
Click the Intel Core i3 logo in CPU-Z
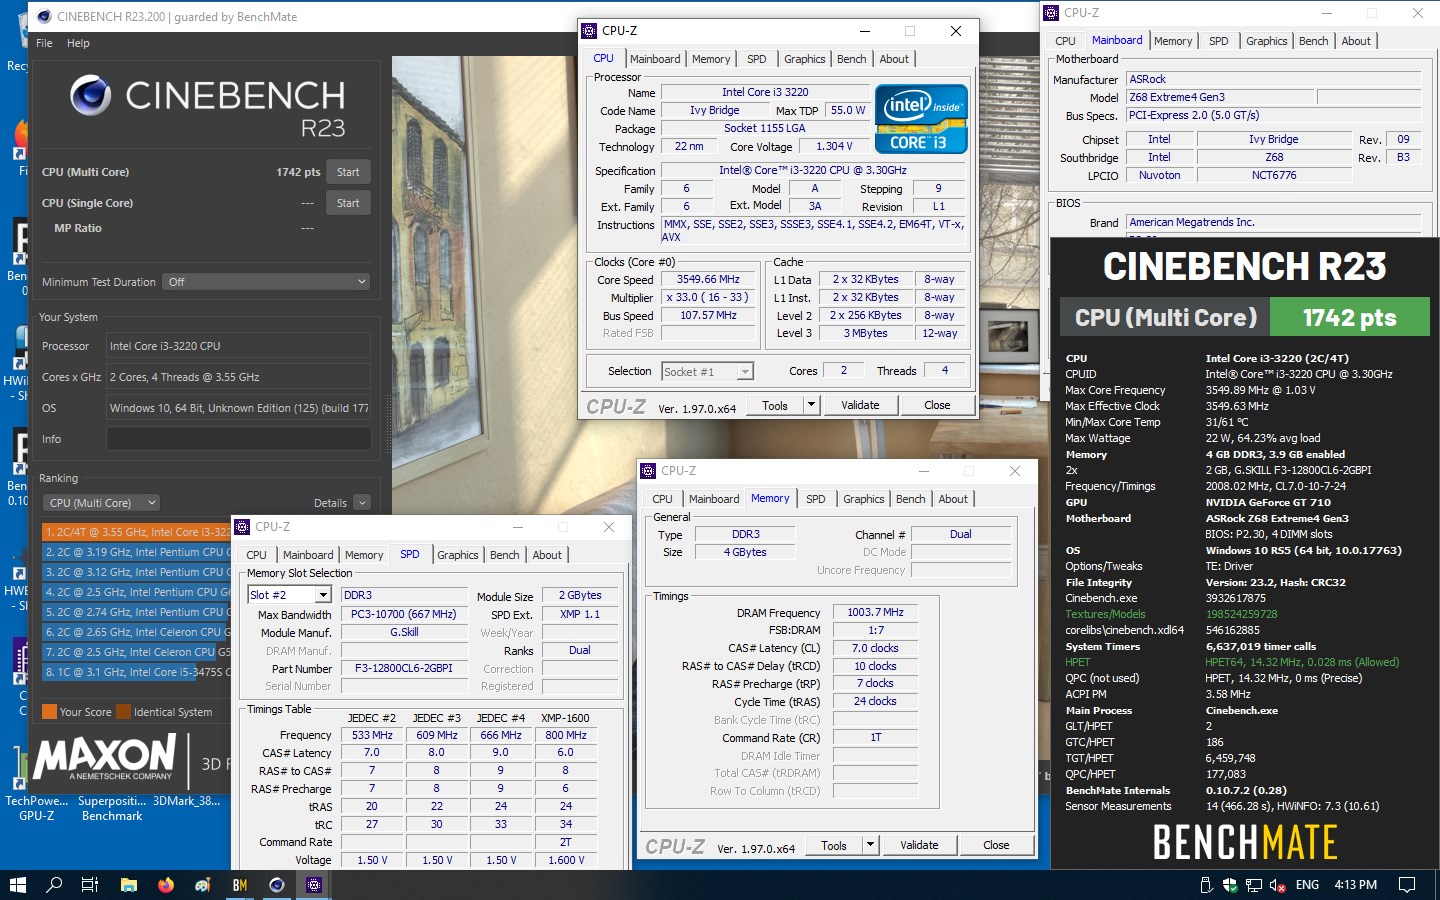click(x=921, y=119)
